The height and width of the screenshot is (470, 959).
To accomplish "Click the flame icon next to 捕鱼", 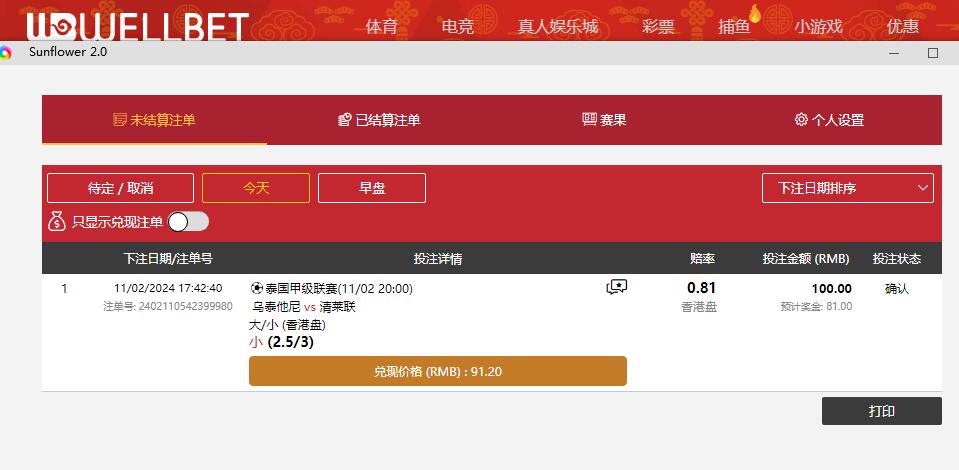I will click(755, 13).
